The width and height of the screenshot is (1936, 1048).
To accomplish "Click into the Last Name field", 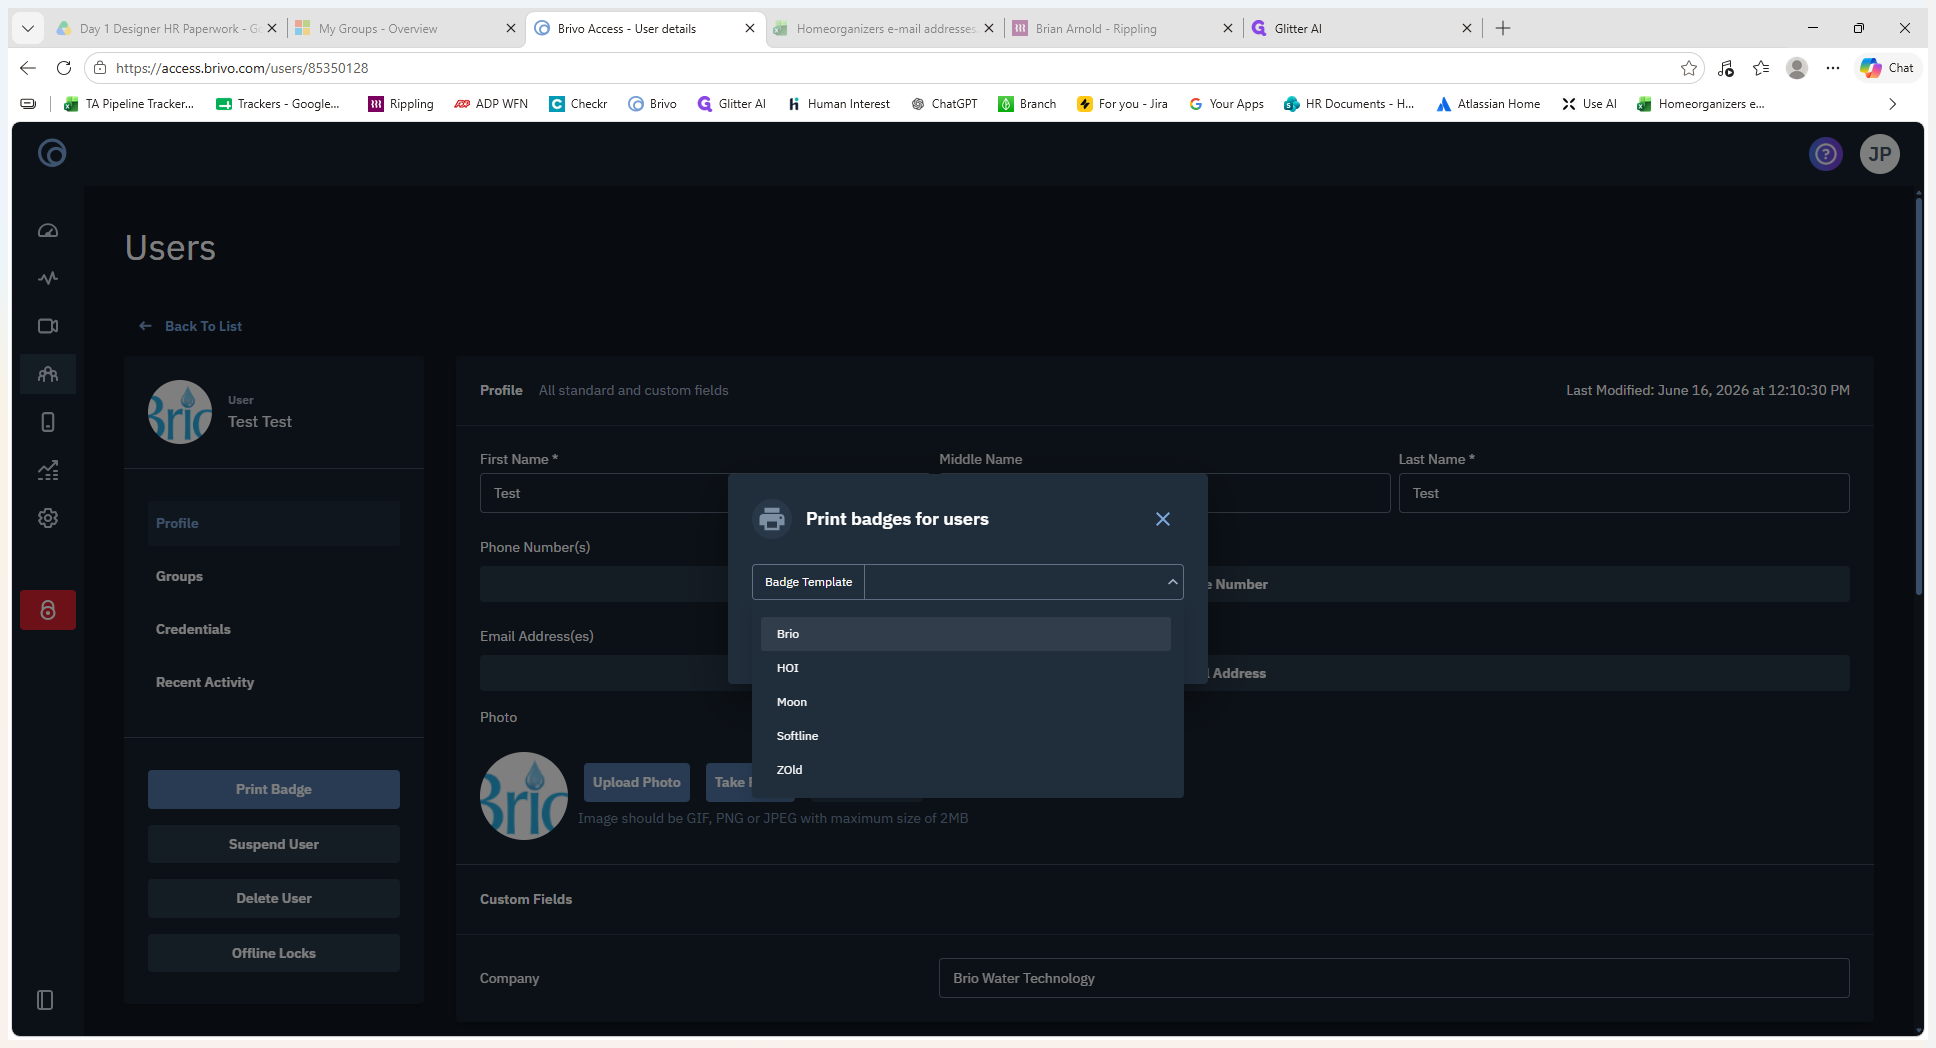I will pos(1624,493).
